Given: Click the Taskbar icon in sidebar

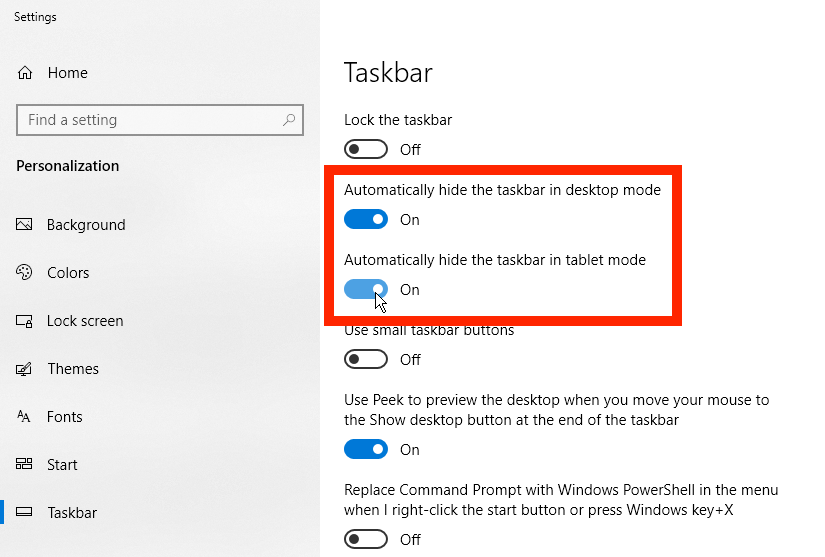Looking at the screenshot, I should [24, 512].
